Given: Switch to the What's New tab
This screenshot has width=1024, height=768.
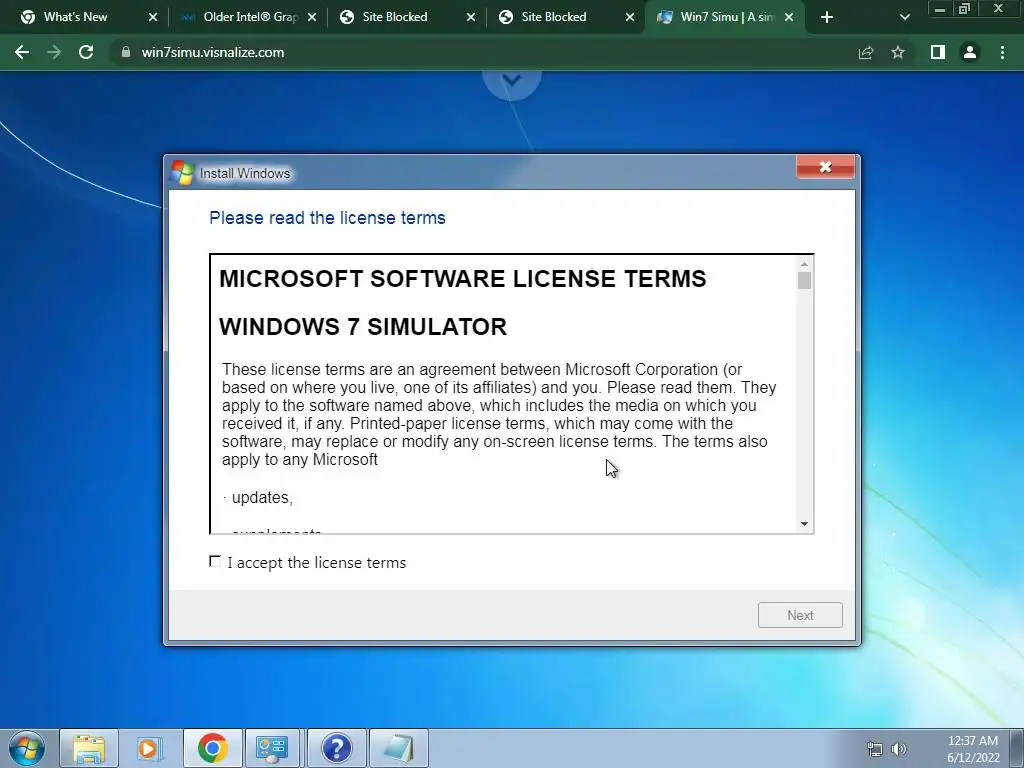Looking at the screenshot, I should (75, 17).
